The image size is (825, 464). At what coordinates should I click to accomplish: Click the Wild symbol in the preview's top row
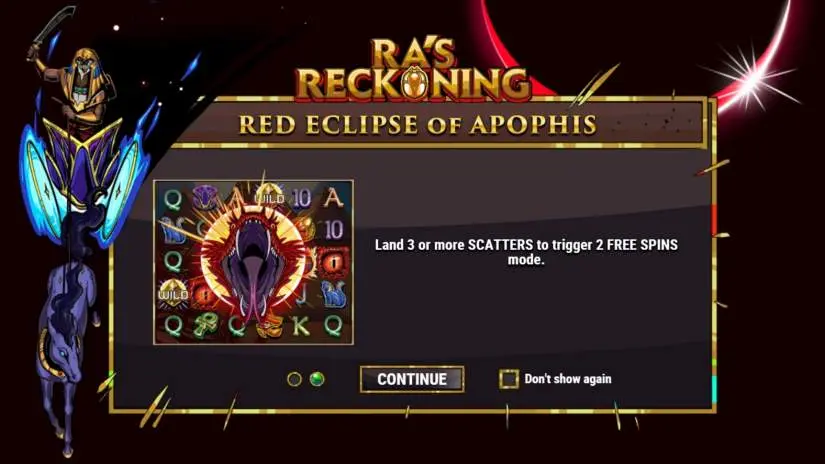(269, 196)
